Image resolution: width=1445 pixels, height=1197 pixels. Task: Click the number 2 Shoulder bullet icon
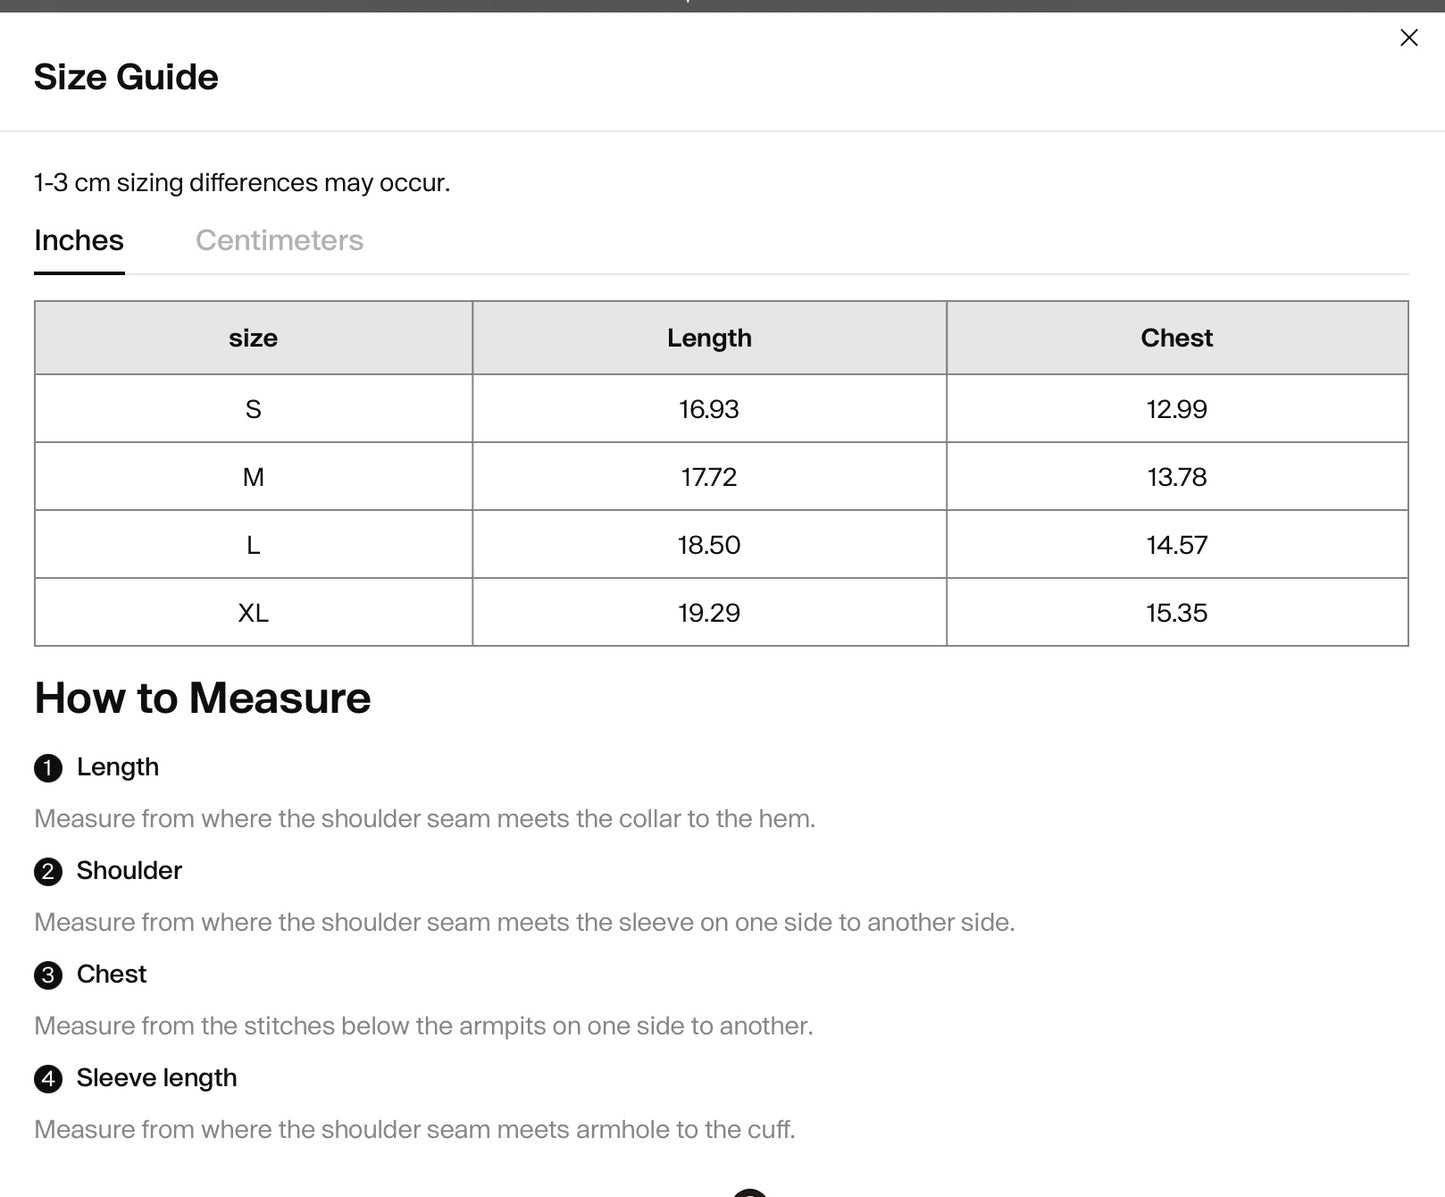(x=48, y=872)
